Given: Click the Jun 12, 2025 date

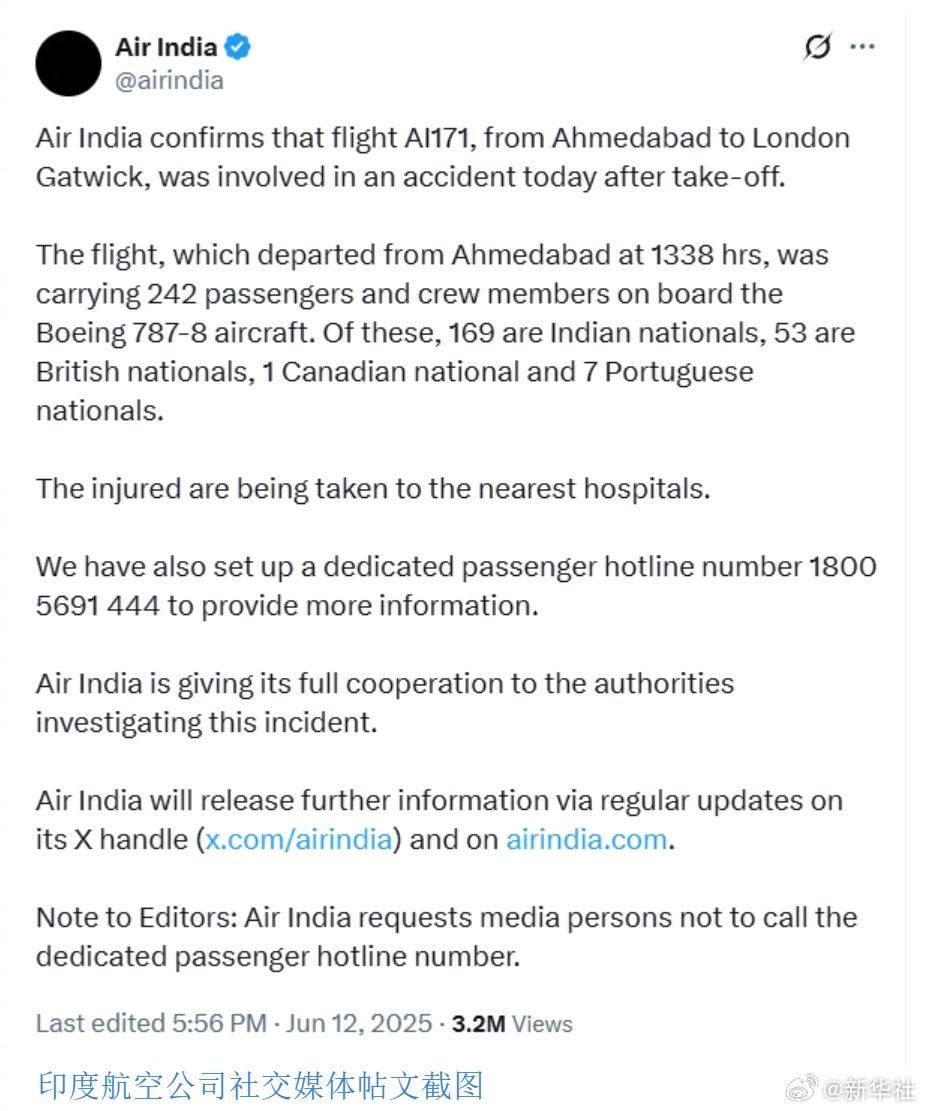Looking at the screenshot, I should [x=359, y=1023].
